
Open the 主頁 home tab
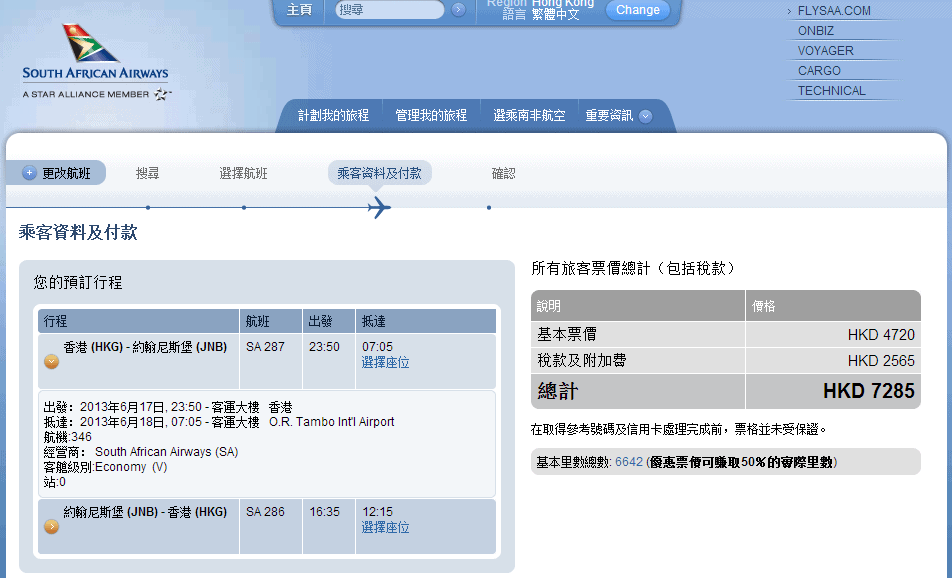(x=299, y=10)
